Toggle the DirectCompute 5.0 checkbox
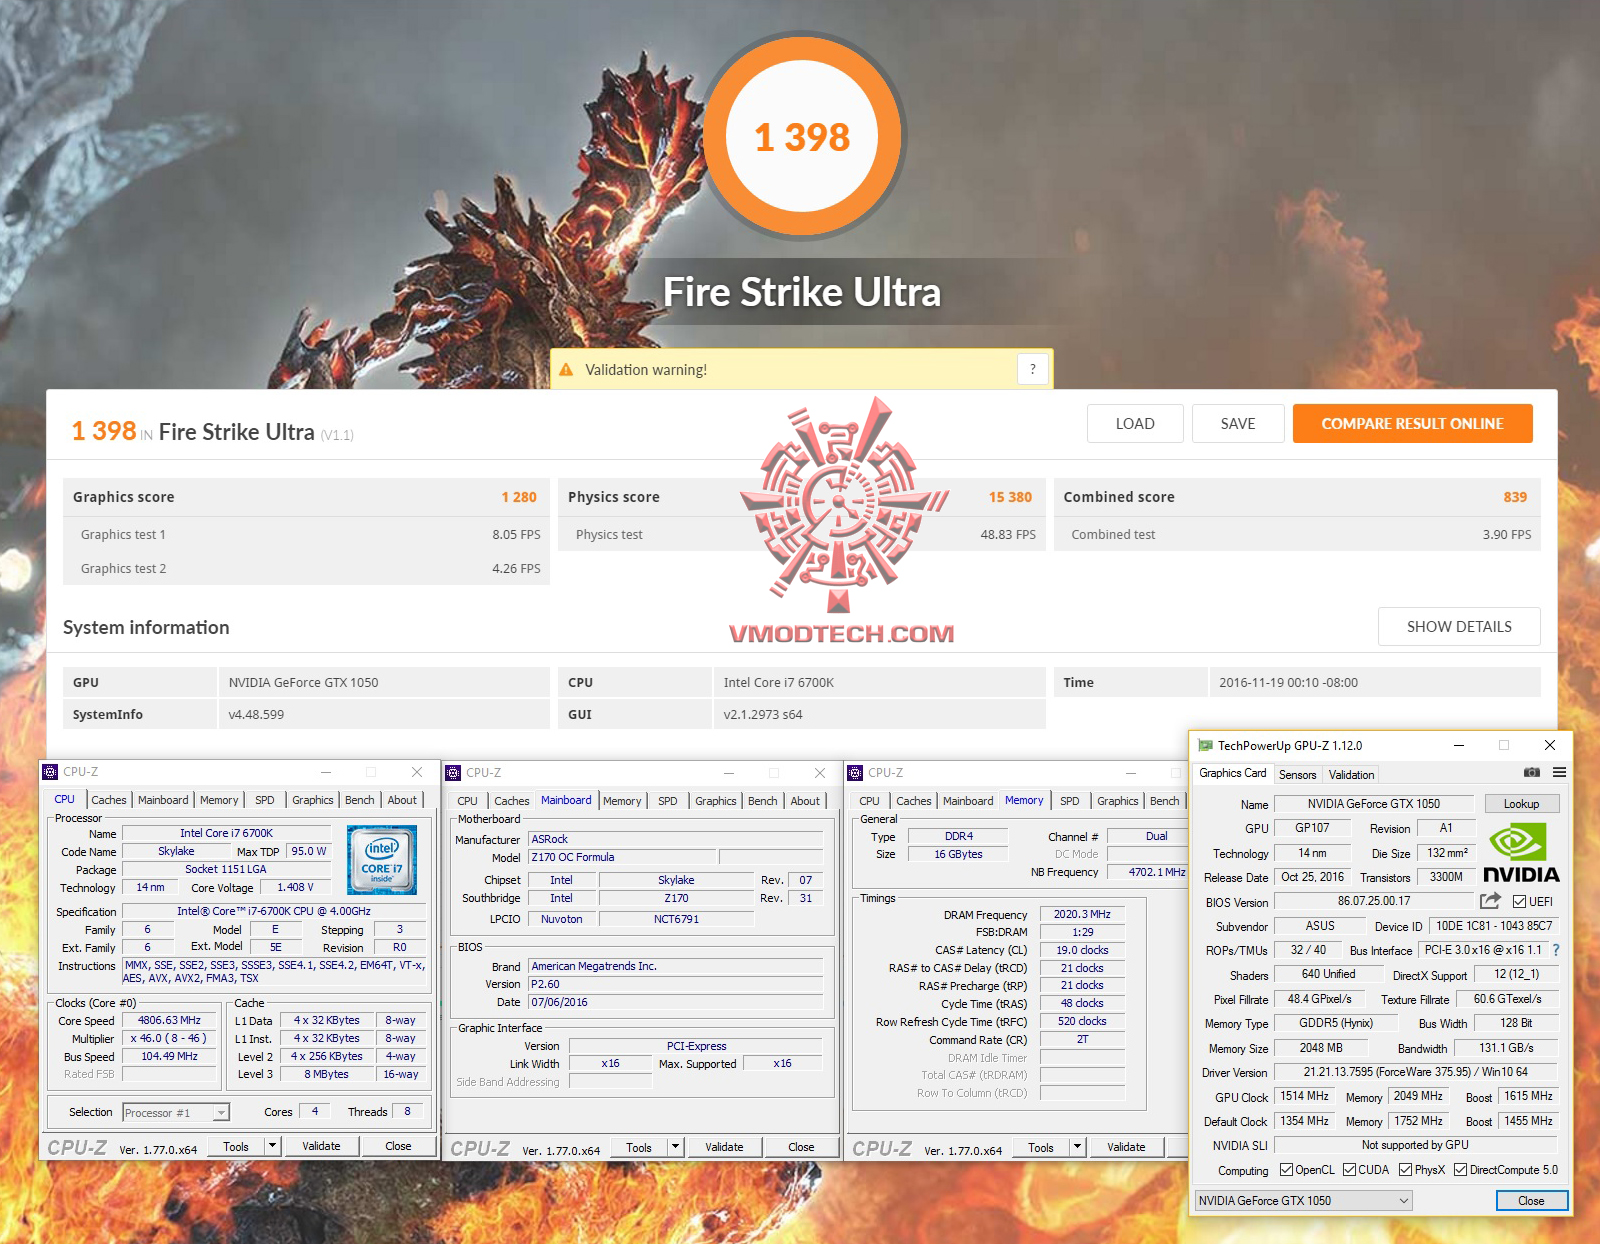This screenshot has height=1244, width=1600. [1460, 1170]
